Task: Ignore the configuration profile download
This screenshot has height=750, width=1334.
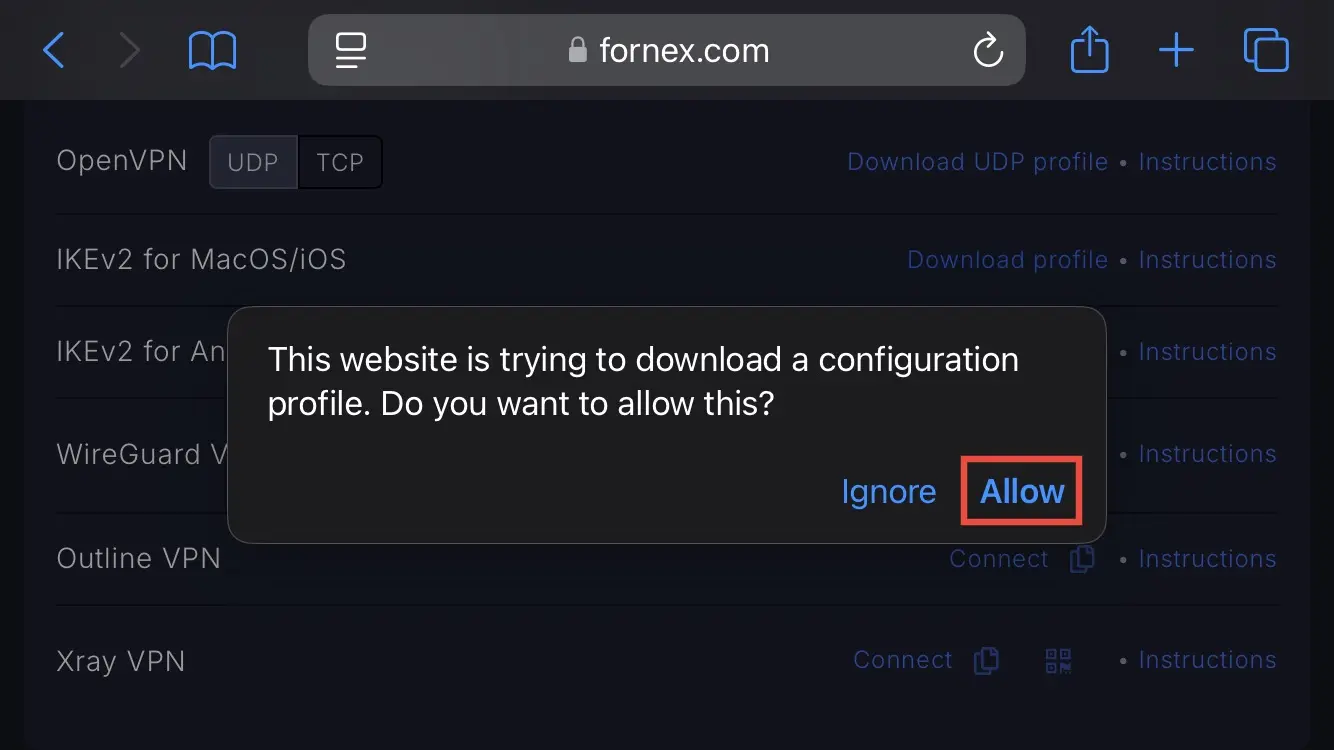Action: point(889,491)
